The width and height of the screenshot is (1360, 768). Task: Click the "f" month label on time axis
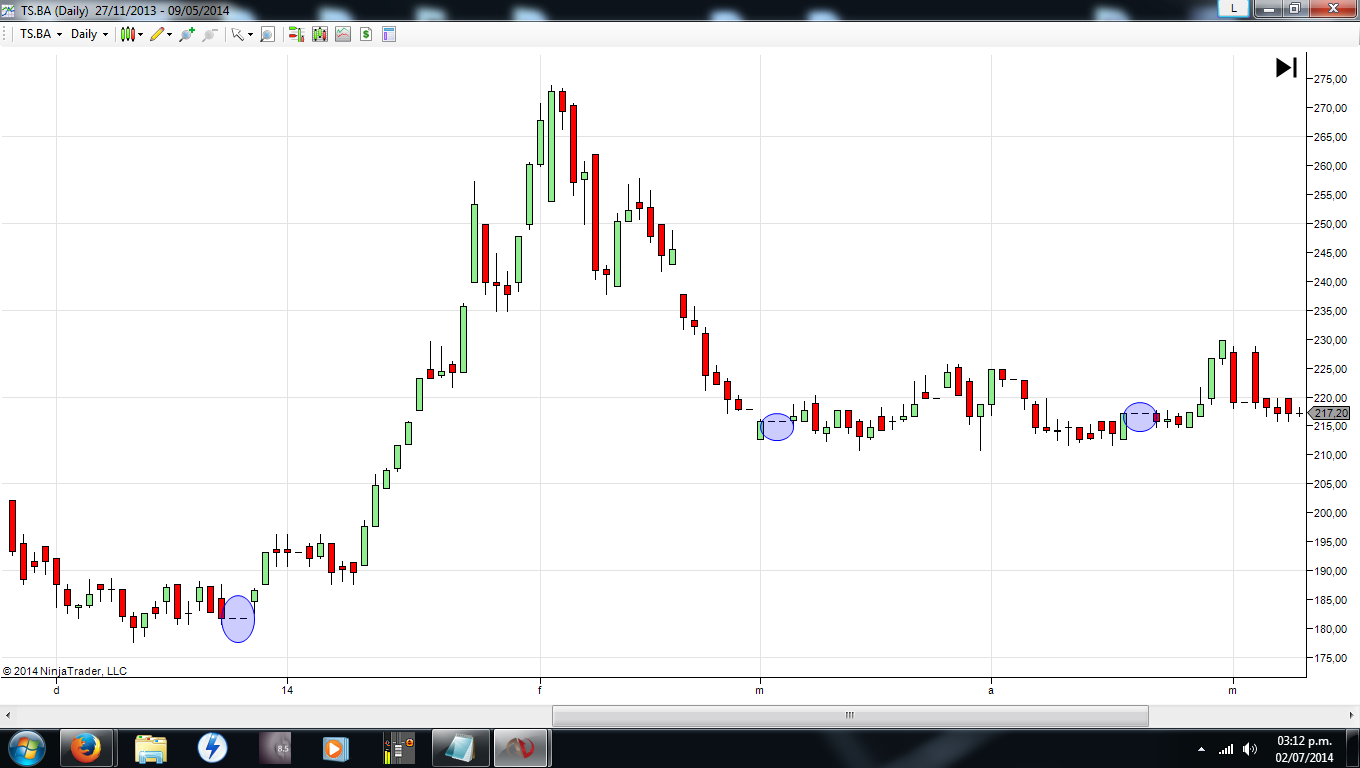[x=540, y=690]
